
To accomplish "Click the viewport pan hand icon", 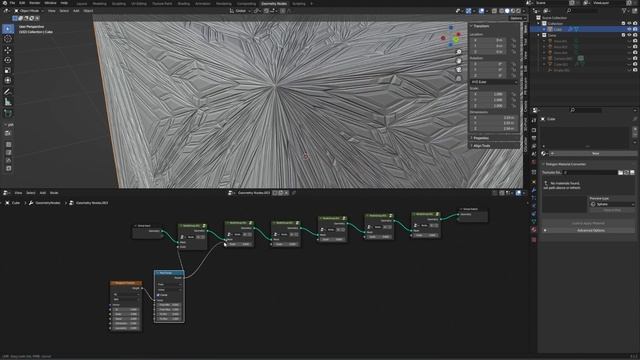I will pos(459,61).
